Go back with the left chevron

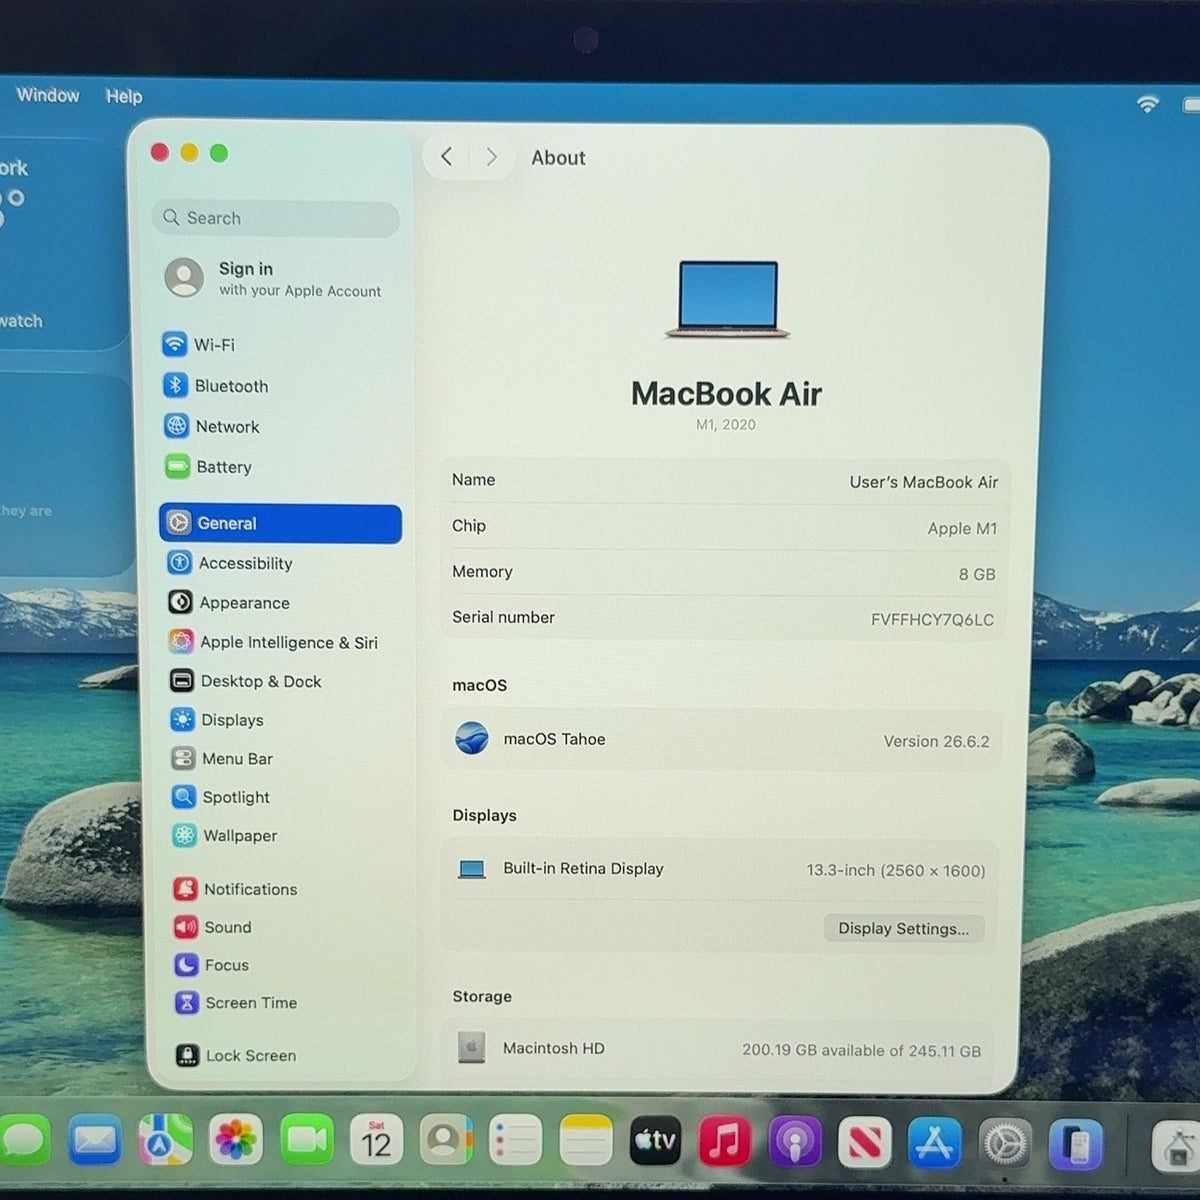coord(446,157)
